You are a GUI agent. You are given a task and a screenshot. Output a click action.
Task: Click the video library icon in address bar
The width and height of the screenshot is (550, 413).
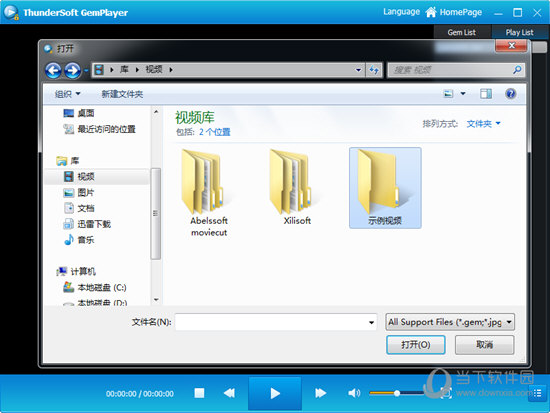(x=99, y=69)
